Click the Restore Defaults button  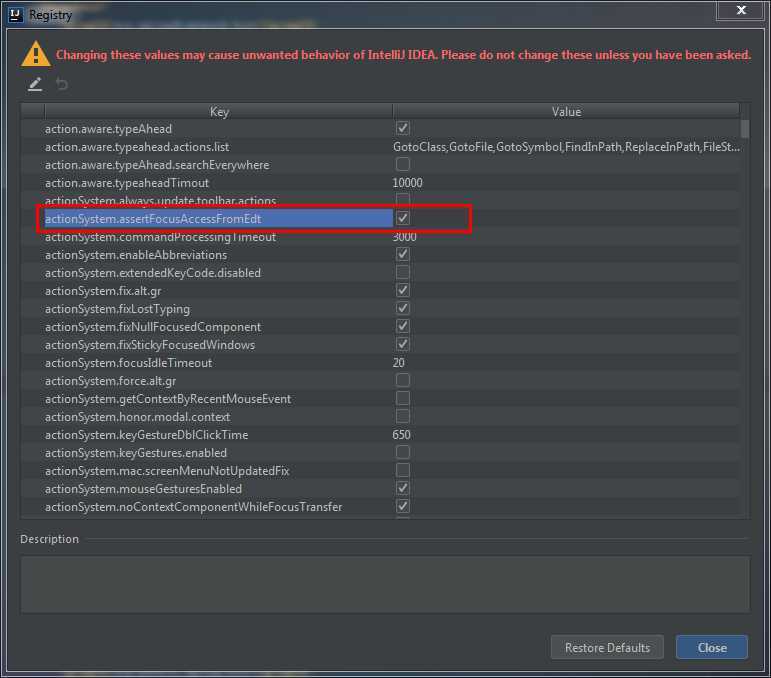click(x=607, y=648)
